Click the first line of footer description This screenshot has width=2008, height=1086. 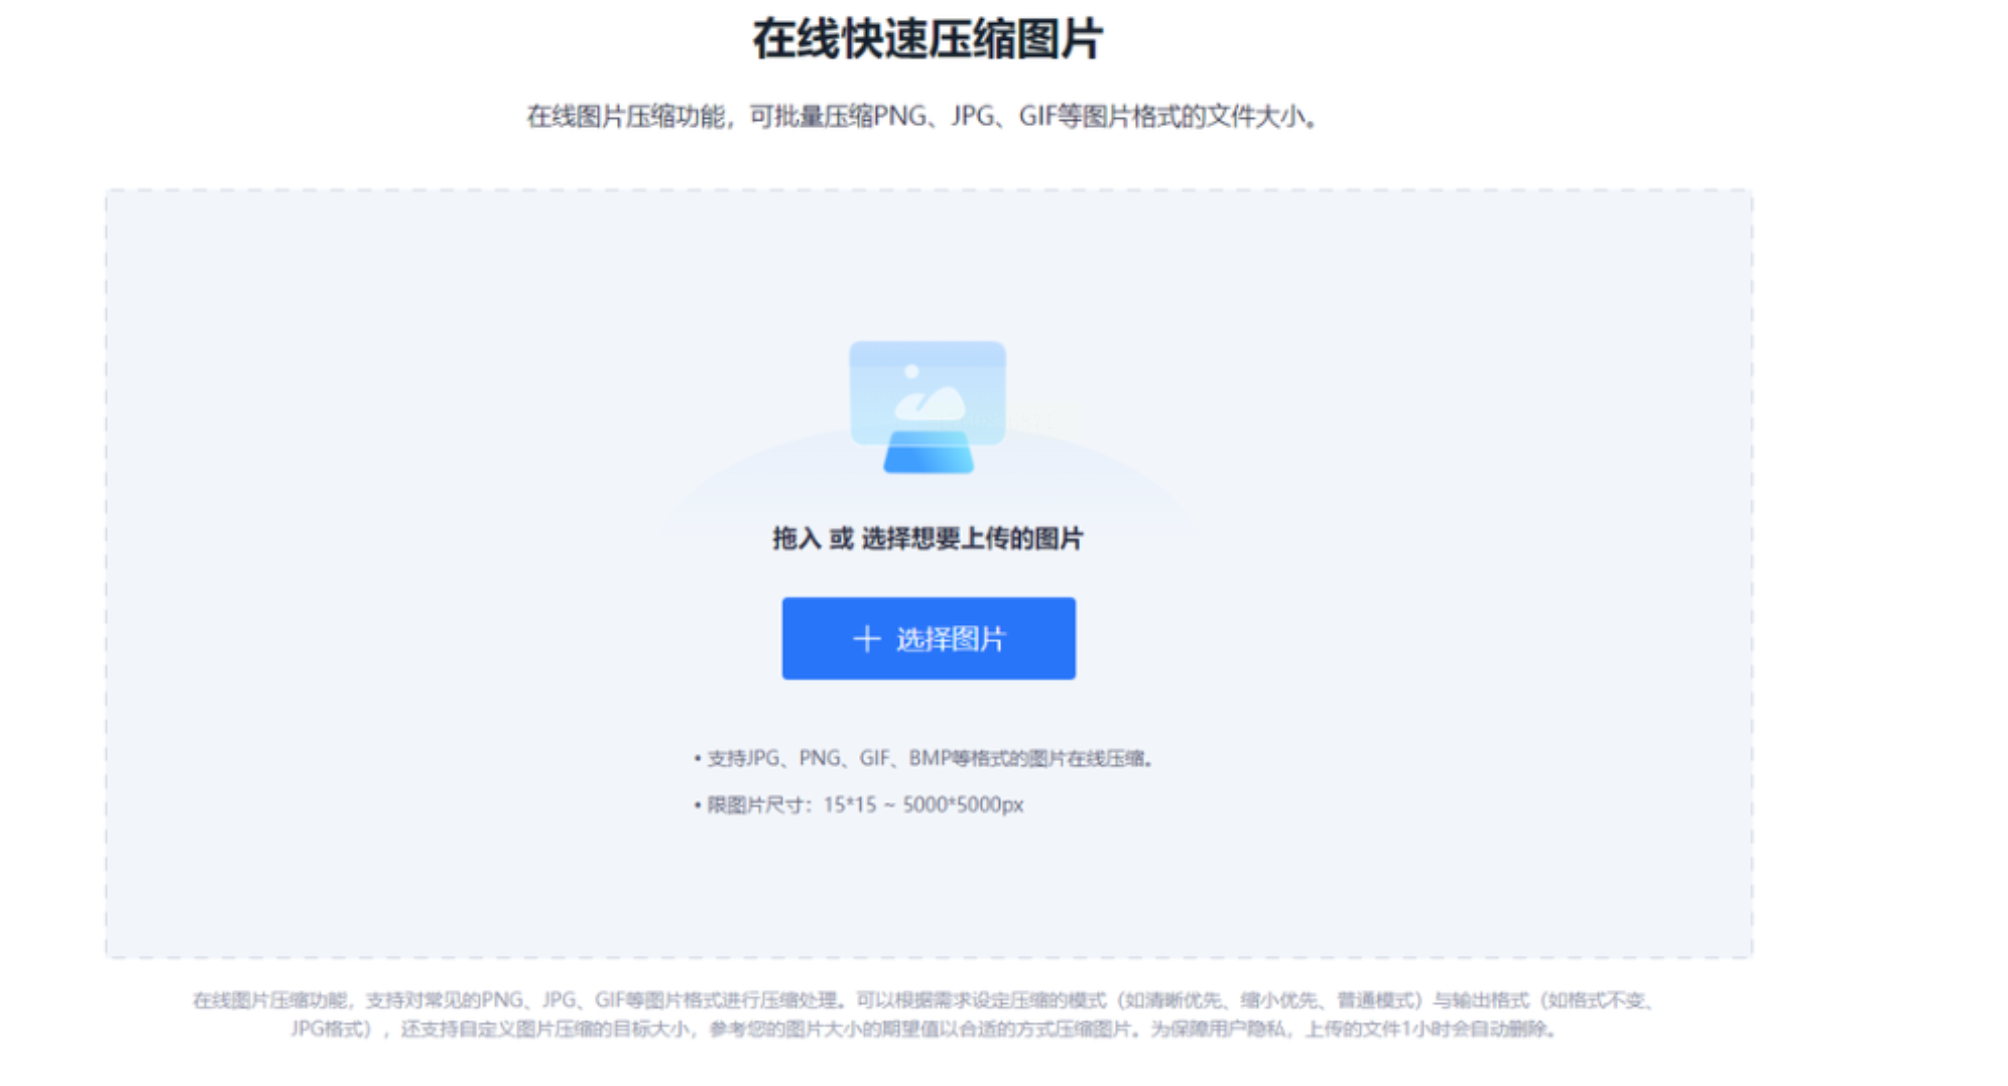pyautogui.click(x=922, y=1000)
